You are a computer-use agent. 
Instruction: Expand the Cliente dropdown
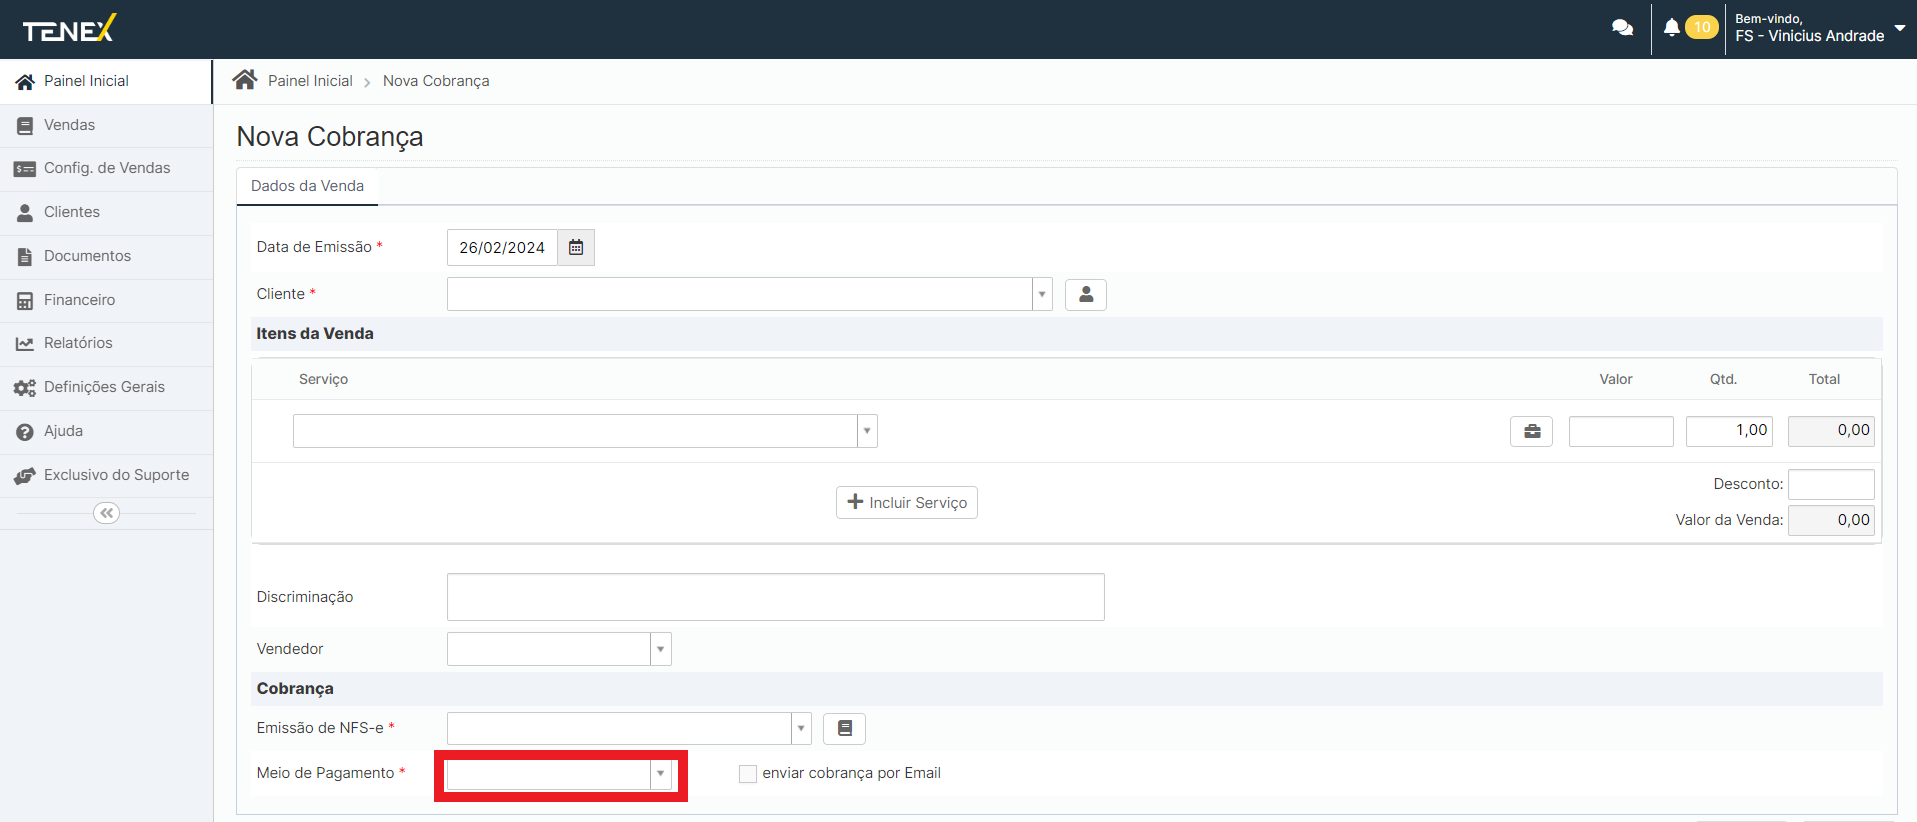[x=1042, y=295]
